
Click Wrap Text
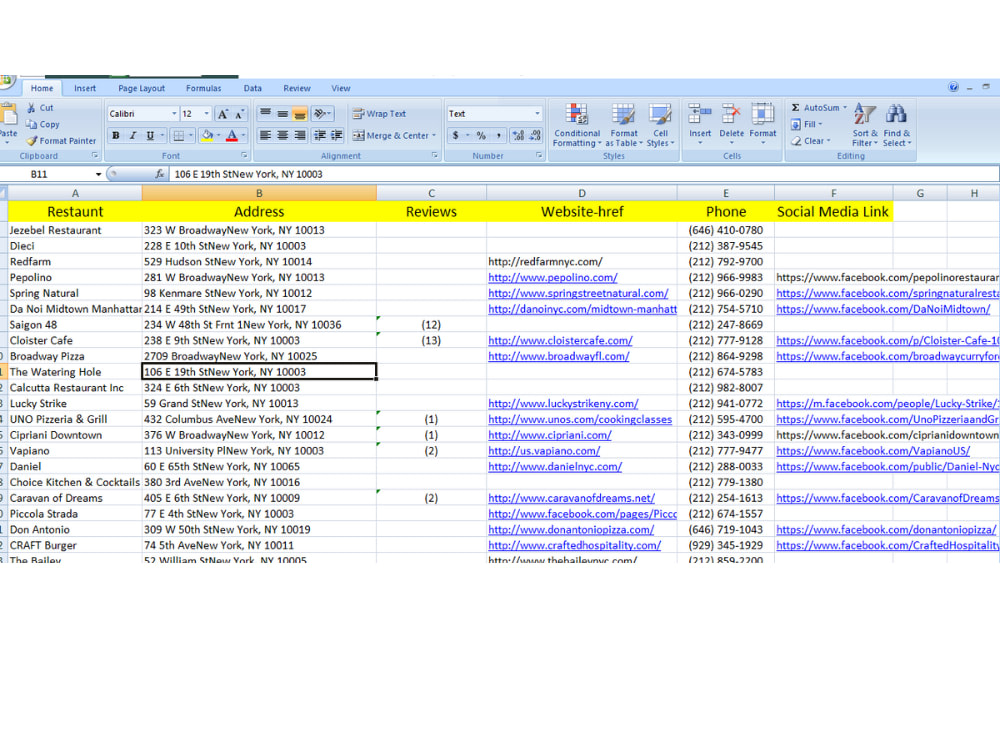coord(379,114)
